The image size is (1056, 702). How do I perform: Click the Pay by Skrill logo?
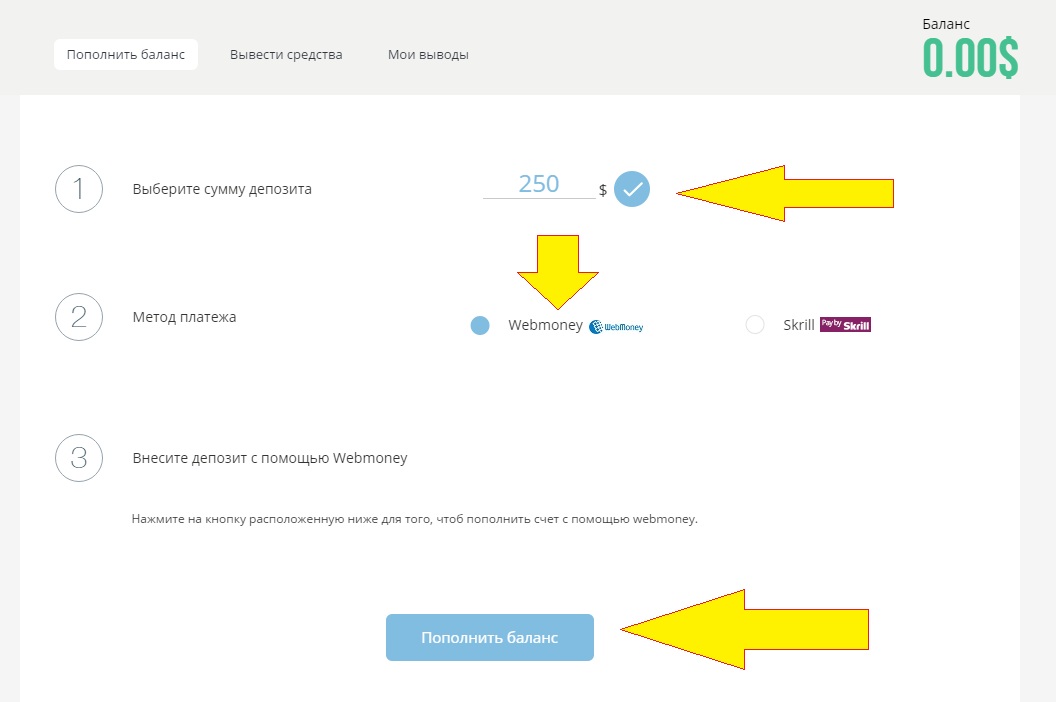point(845,325)
